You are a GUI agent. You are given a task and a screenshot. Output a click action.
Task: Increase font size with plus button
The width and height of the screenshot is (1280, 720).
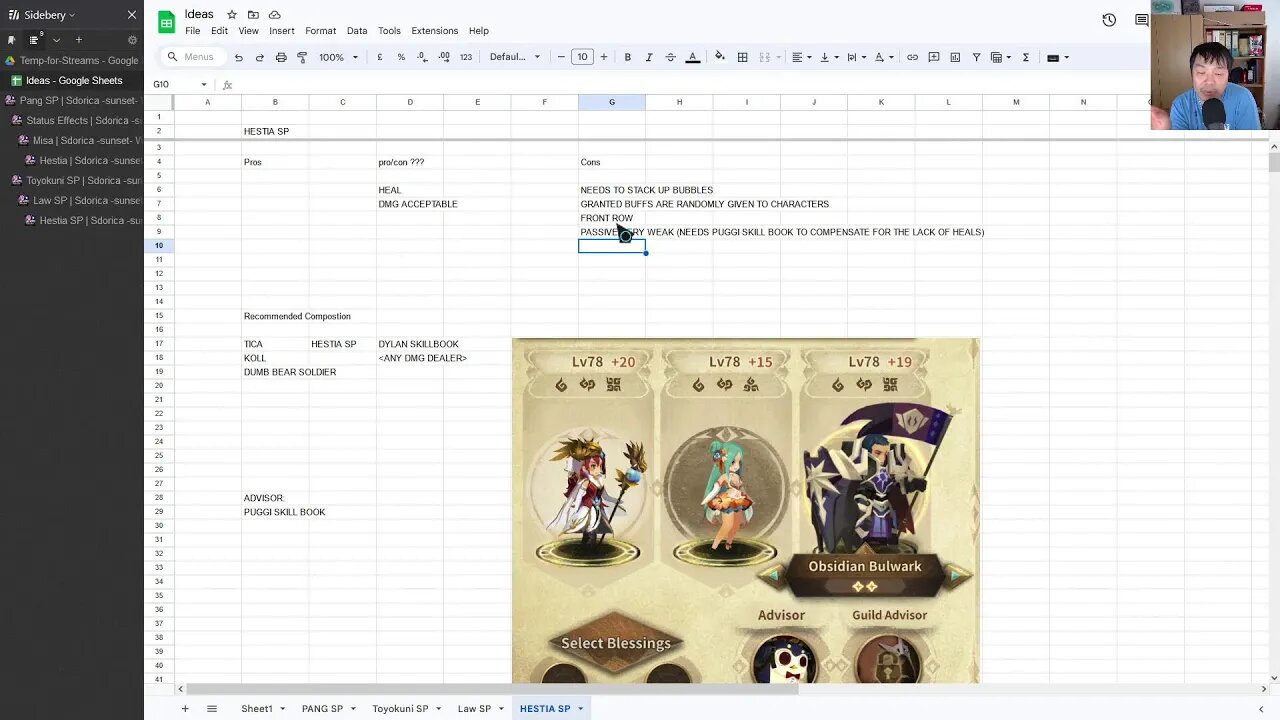[x=603, y=57]
